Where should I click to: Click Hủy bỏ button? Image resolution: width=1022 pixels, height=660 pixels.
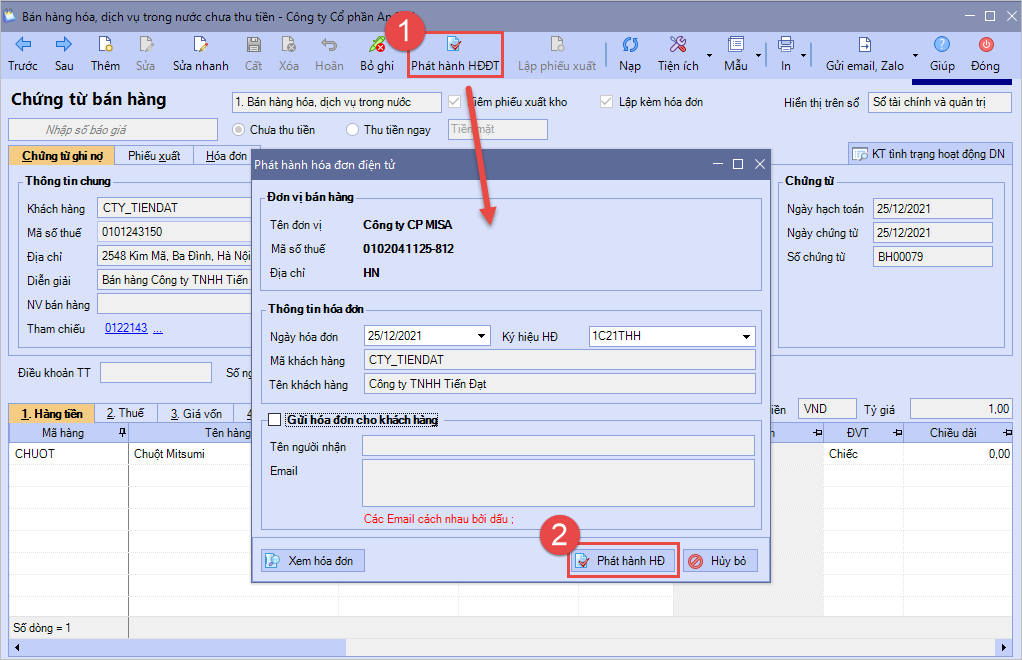pyautogui.click(x=720, y=561)
